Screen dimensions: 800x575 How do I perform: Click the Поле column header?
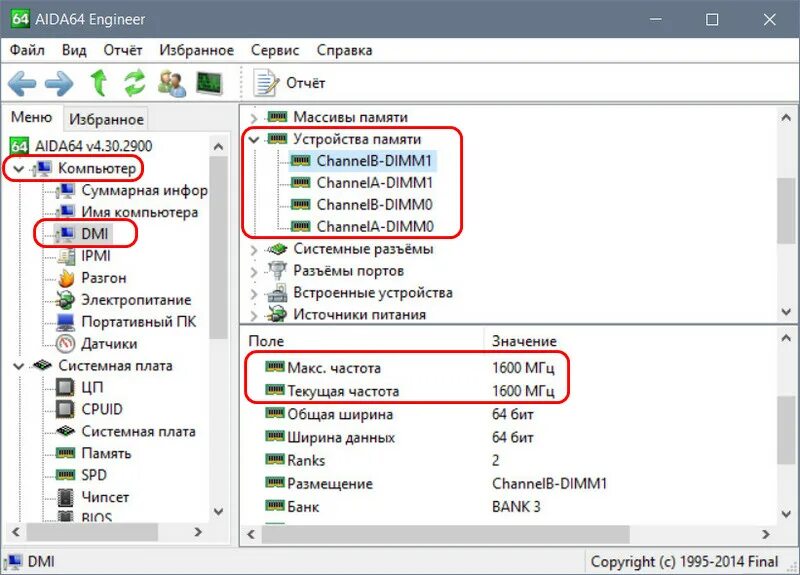point(363,341)
